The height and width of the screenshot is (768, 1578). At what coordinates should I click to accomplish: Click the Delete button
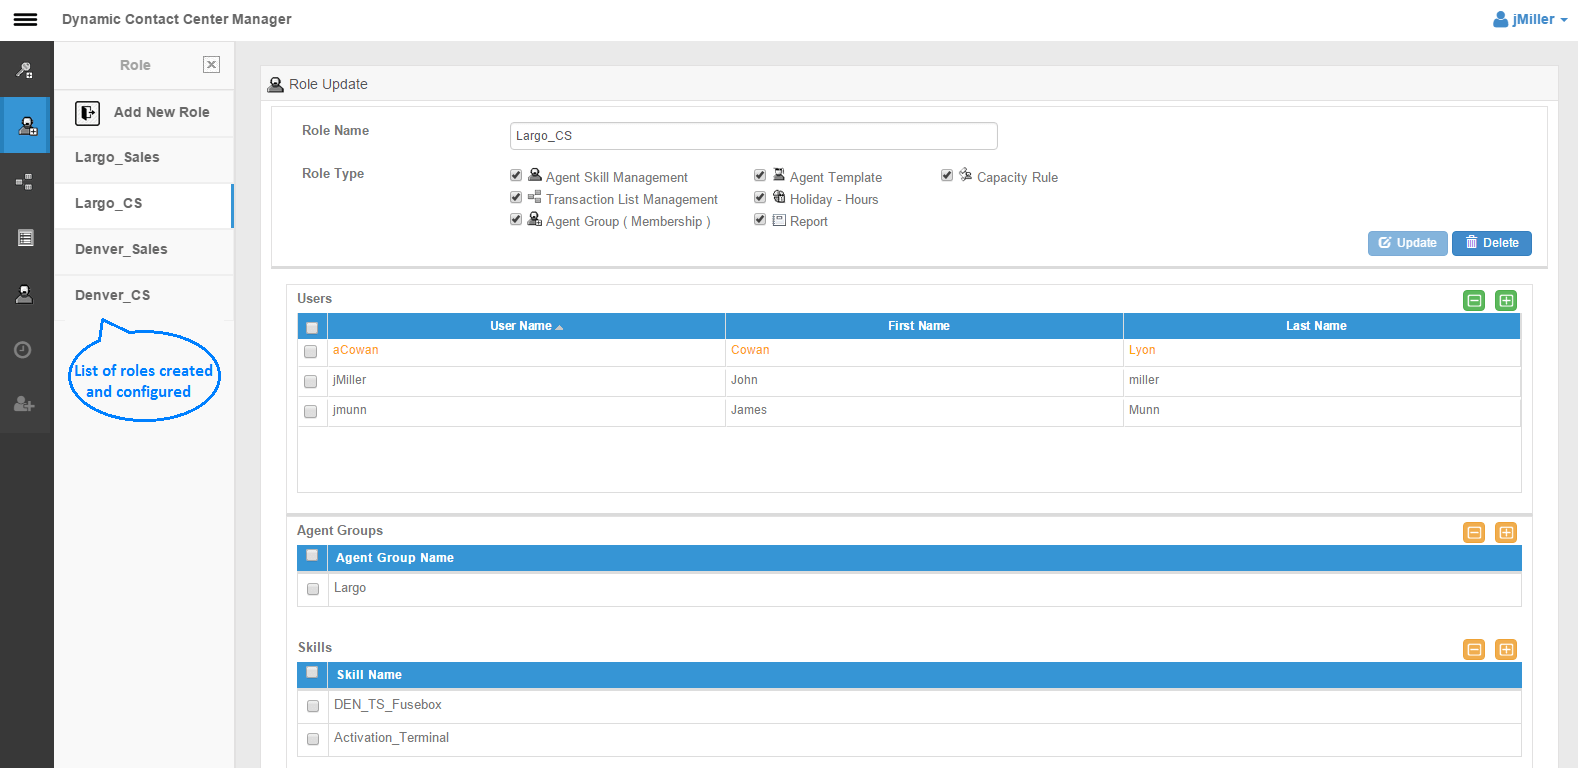click(x=1492, y=243)
